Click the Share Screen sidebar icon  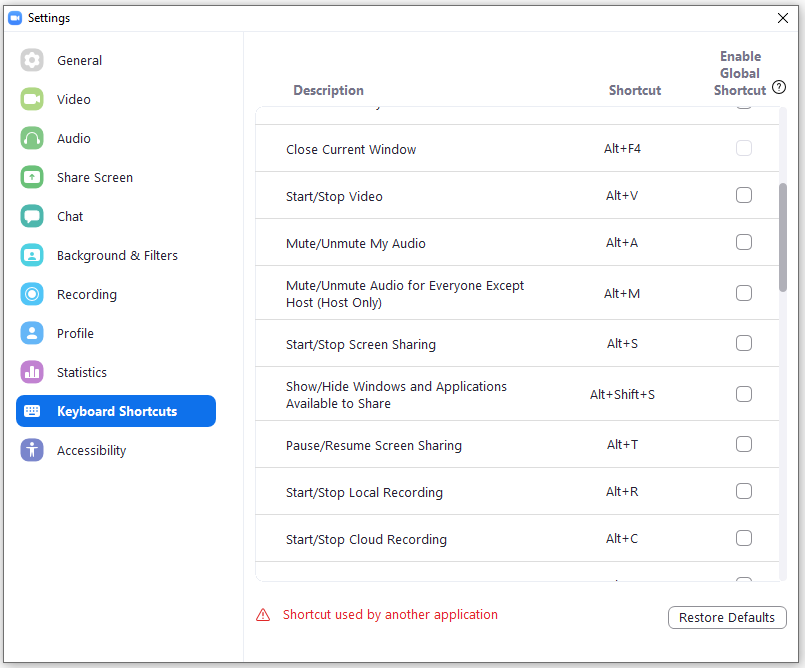[32, 177]
